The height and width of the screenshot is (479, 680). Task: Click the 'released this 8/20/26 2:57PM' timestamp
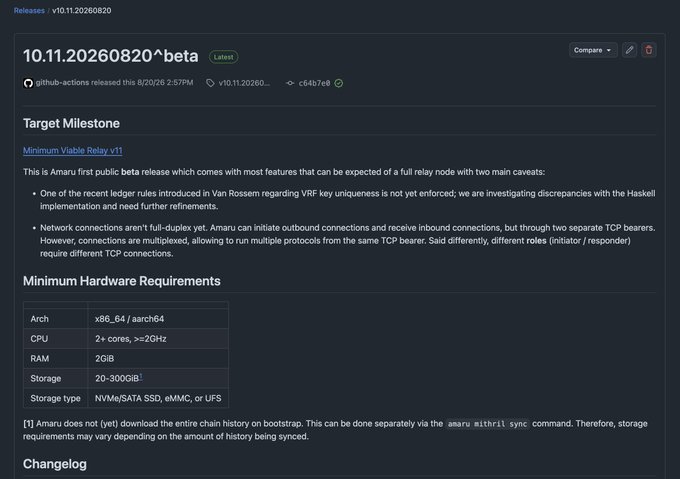pos(142,82)
